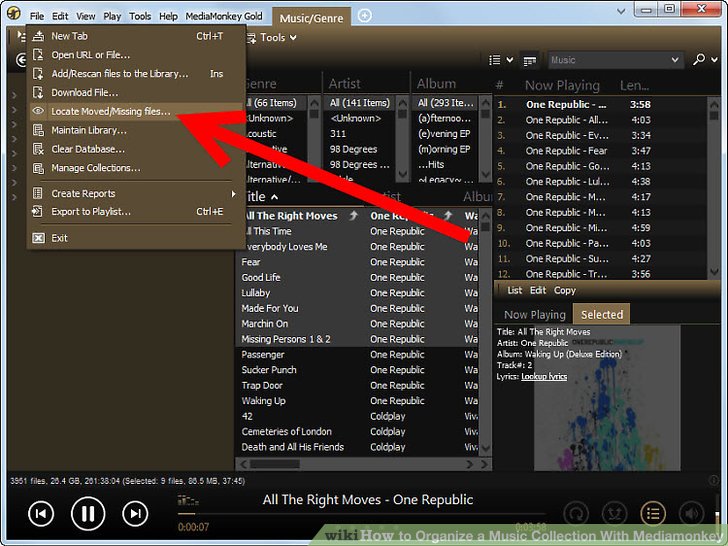Image resolution: width=728 pixels, height=546 pixels.
Task: Open the Help menu
Action: click(x=168, y=16)
